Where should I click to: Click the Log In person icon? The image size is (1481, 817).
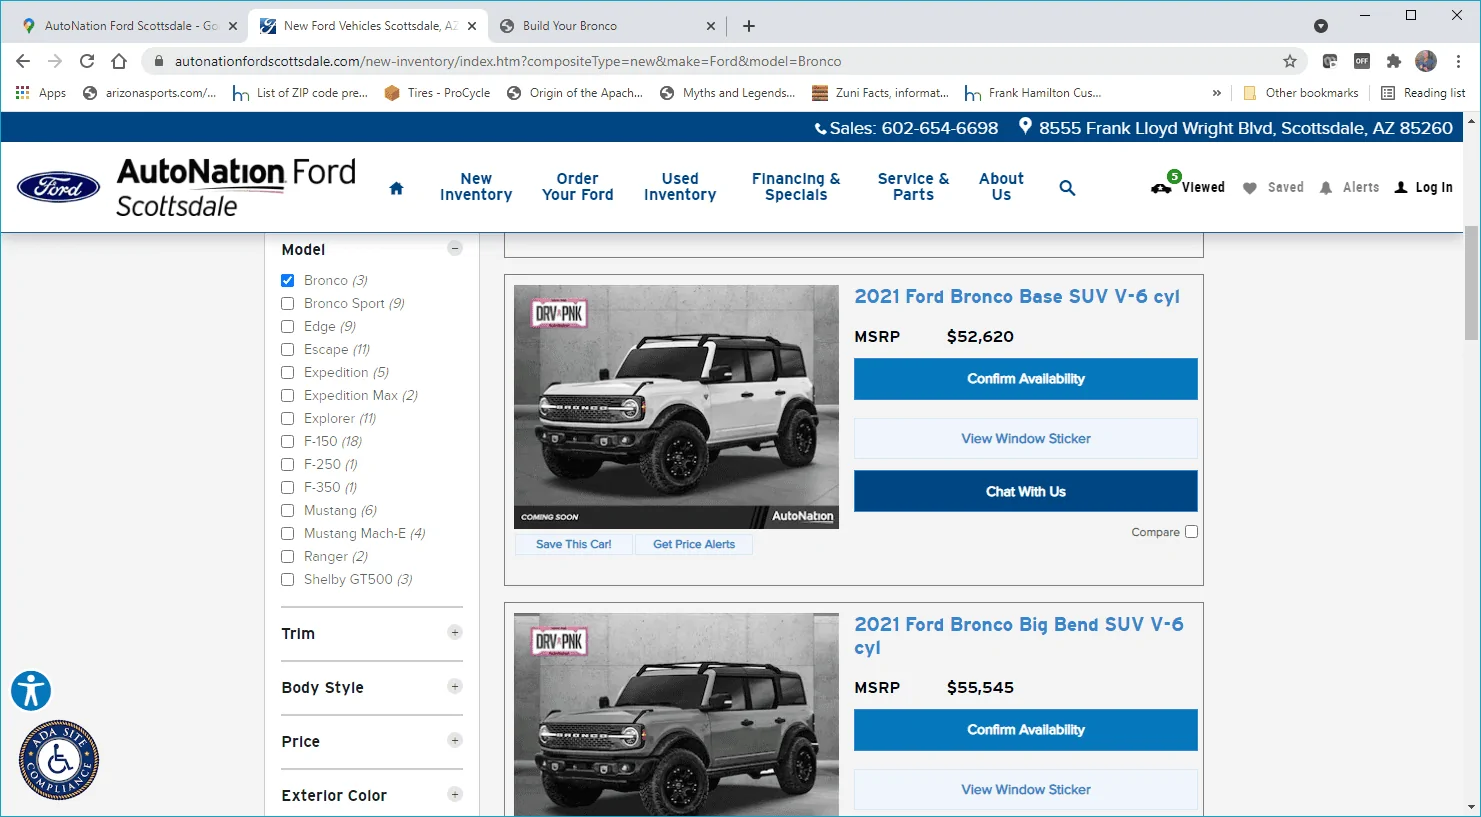[x=1401, y=187]
